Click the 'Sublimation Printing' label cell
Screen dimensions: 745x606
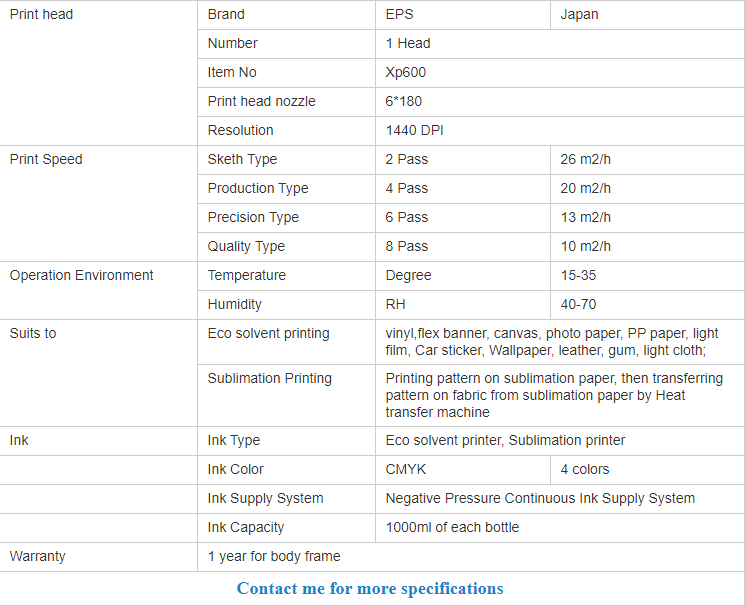(270, 378)
